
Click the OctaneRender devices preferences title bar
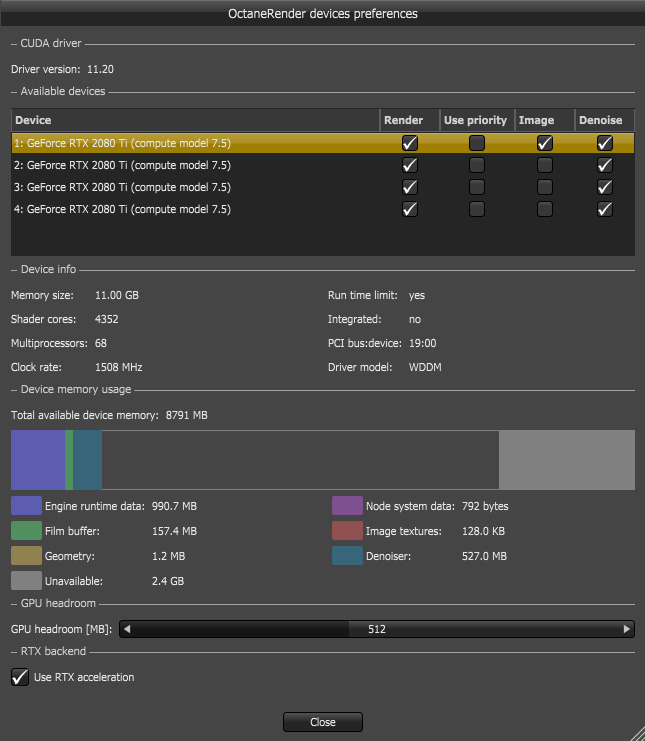[323, 14]
